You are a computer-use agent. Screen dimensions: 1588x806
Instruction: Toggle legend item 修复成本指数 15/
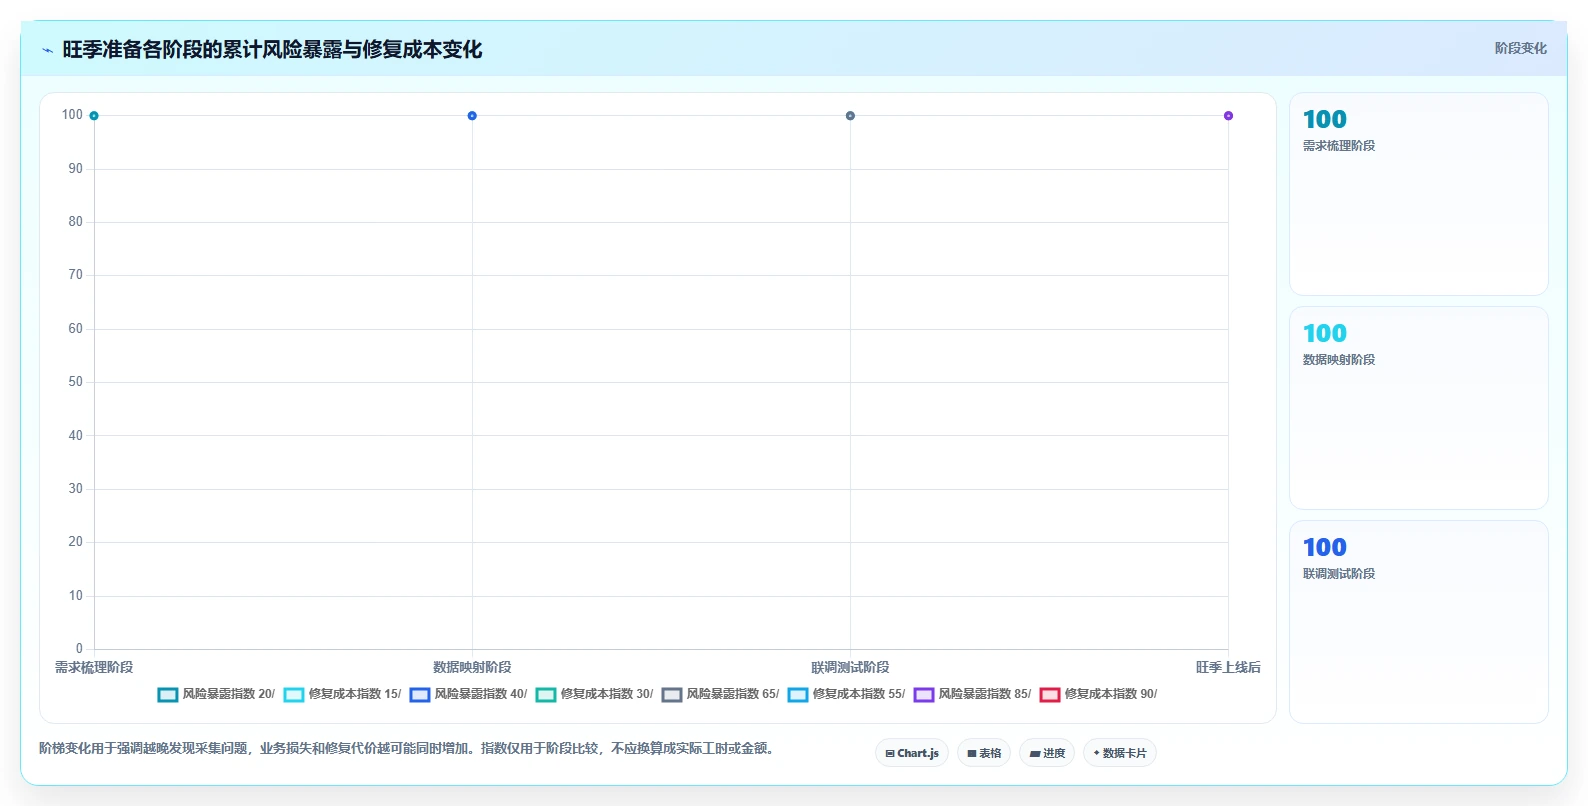(x=342, y=694)
